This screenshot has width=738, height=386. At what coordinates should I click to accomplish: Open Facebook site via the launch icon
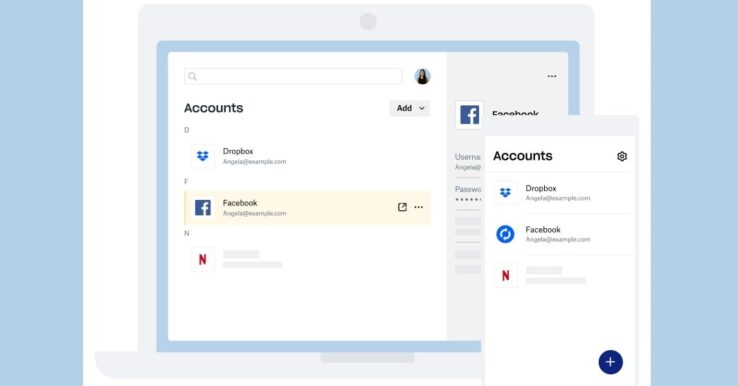[402, 207]
